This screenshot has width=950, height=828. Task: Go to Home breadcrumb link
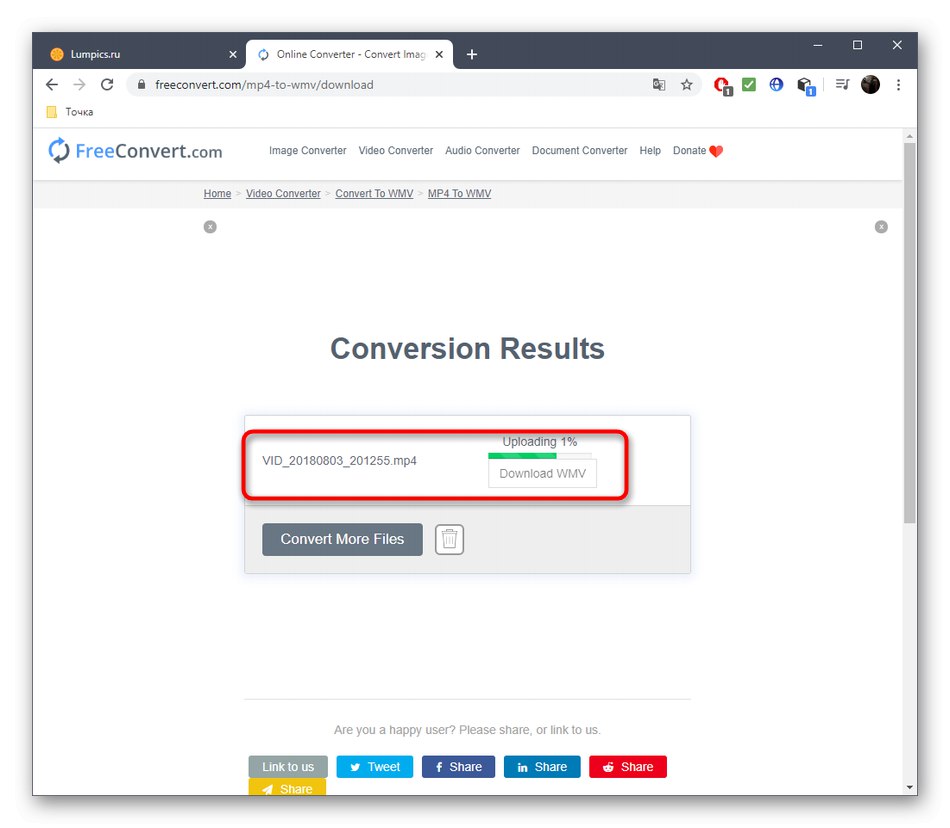218,194
